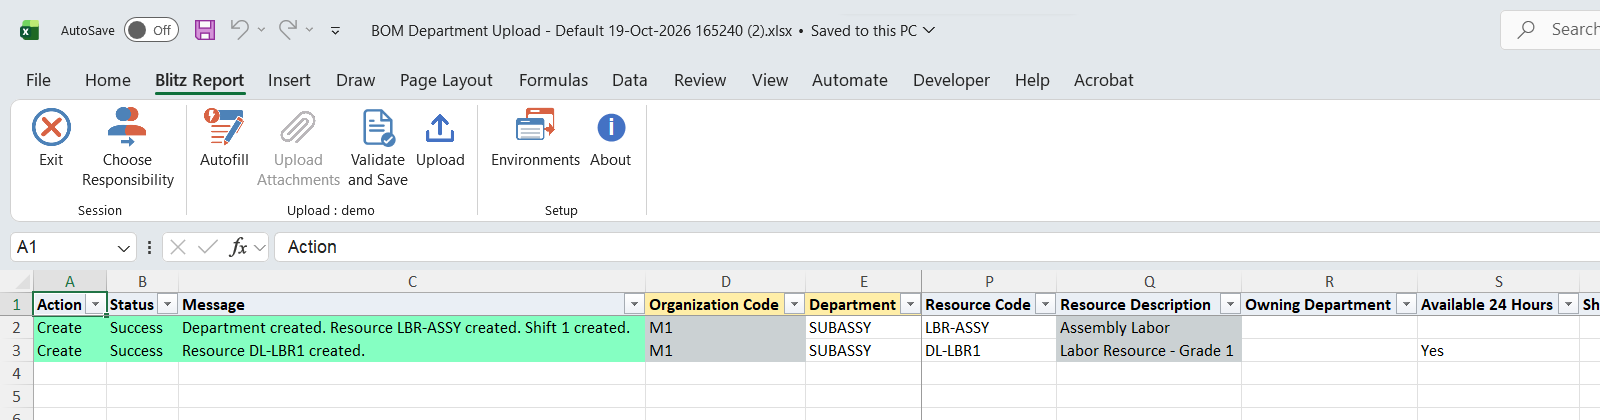The height and width of the screenshot is (420, 1600).
Task: Switch to the Formulas tab
Action: tap(553, 80)
